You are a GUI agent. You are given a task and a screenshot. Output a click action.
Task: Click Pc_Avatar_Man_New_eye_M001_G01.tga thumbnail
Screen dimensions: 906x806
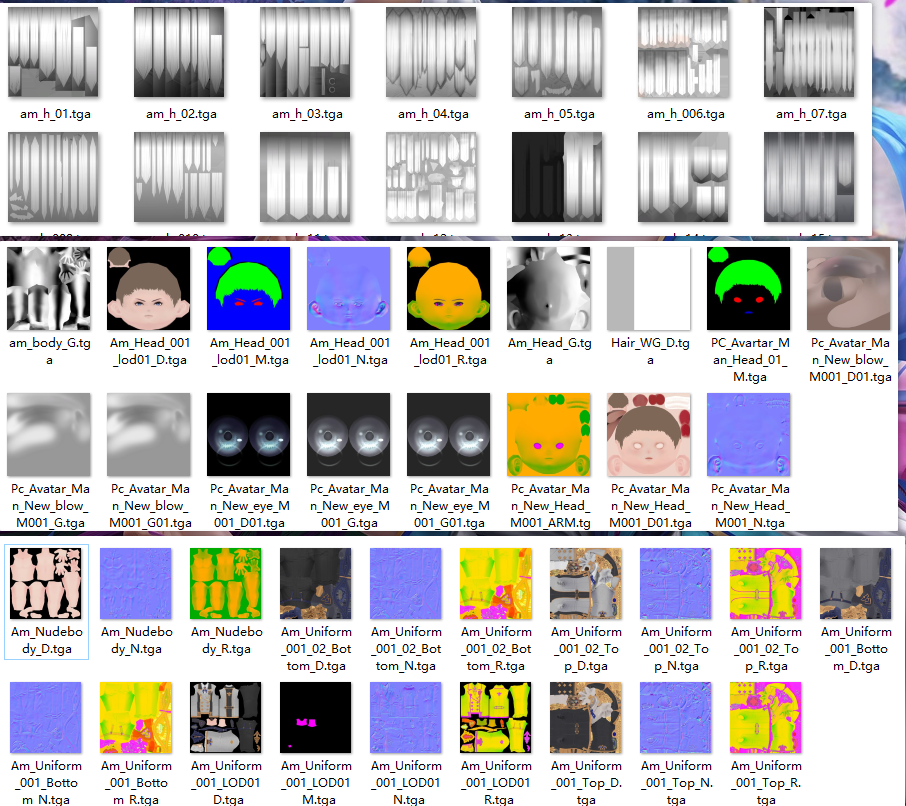click(448, 434)
